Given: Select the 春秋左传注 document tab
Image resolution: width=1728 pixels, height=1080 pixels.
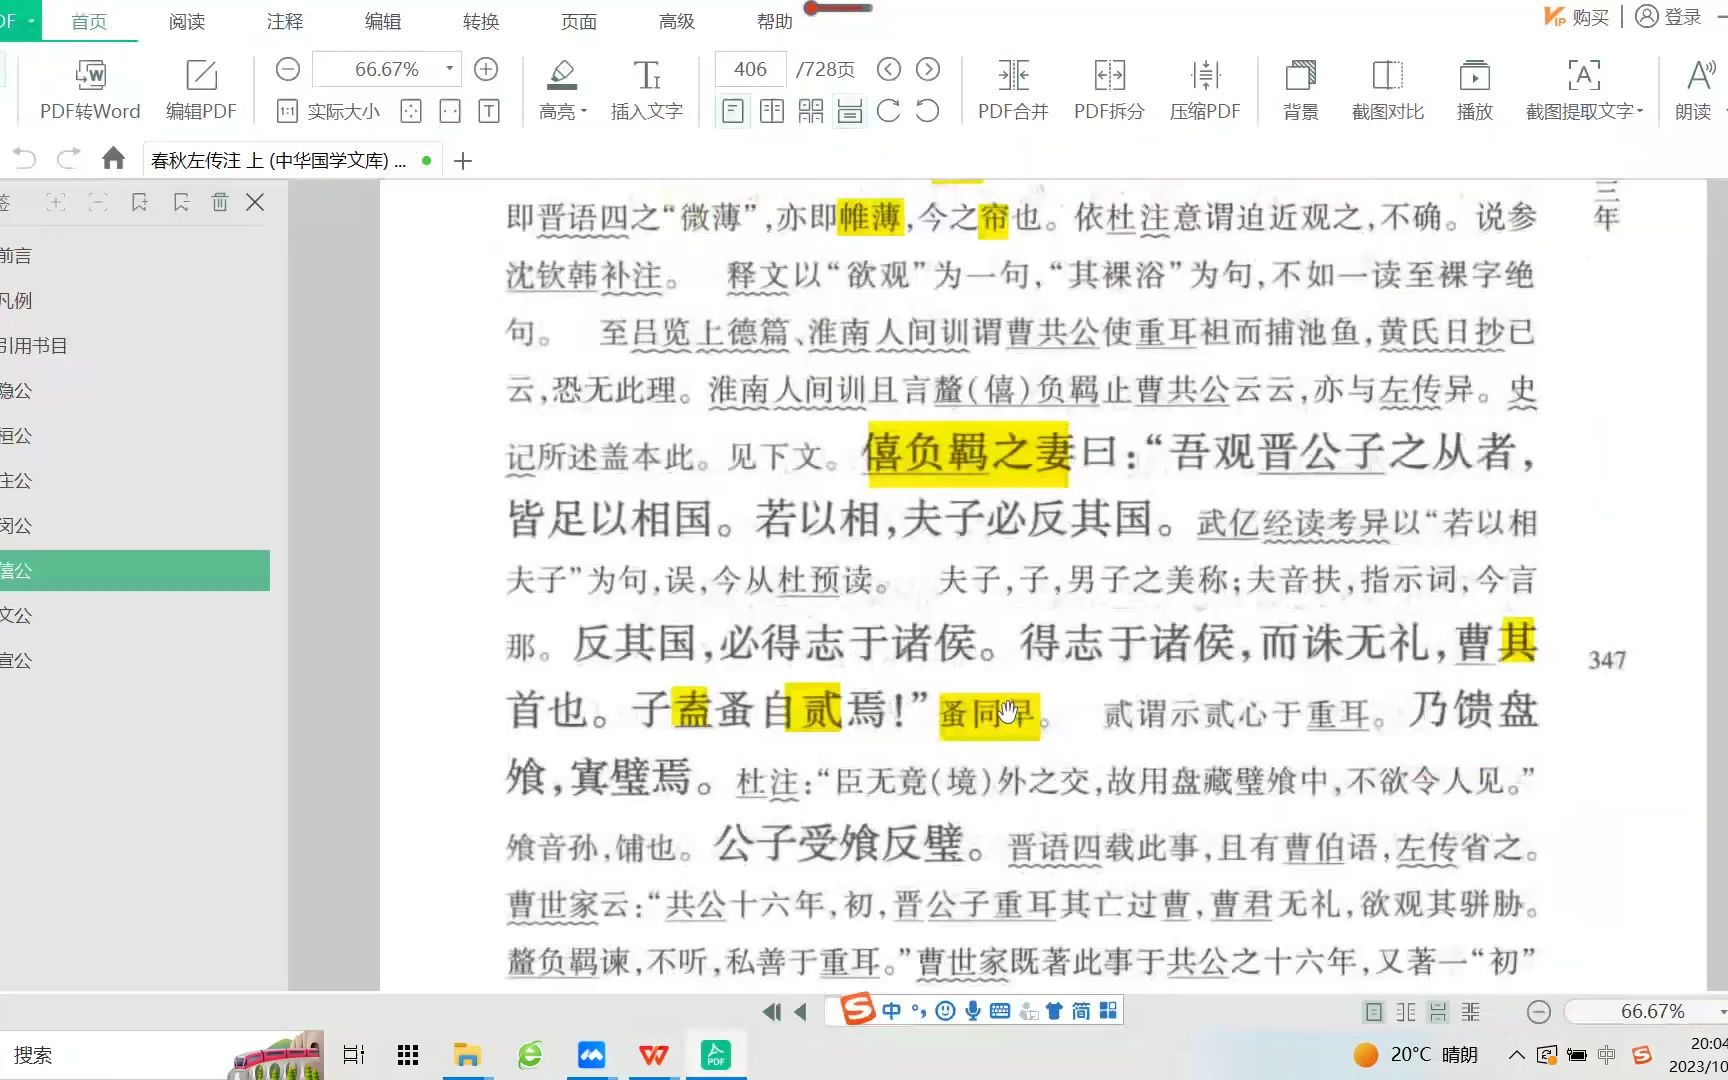Looking at the screenshot, I should pyautogui.click(x=291, y=160).
